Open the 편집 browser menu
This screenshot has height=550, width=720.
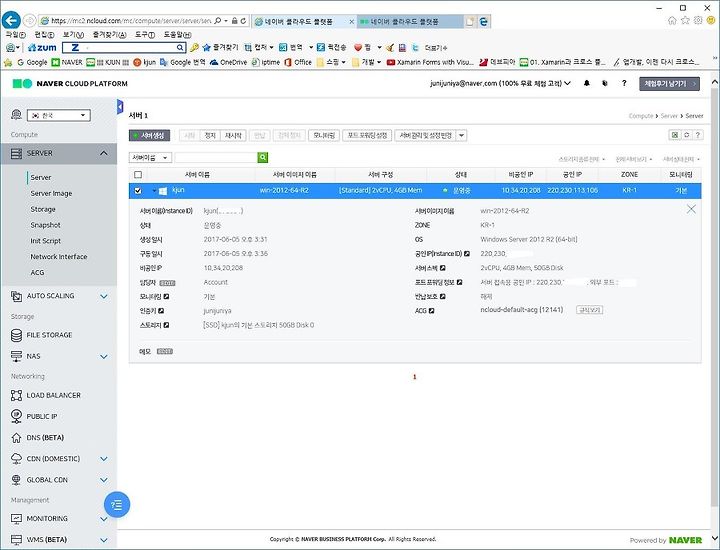44,35
